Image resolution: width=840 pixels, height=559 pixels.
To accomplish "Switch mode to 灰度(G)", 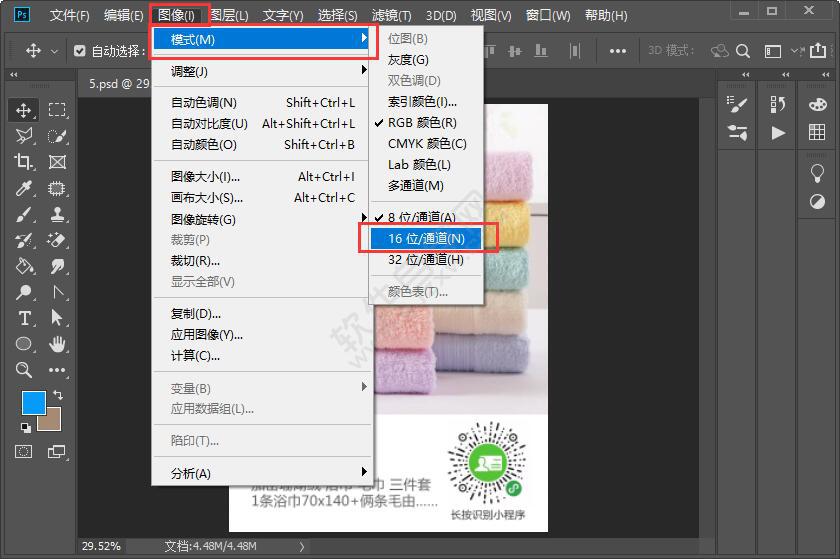I will pyautogui.click(x=408, y=59).
